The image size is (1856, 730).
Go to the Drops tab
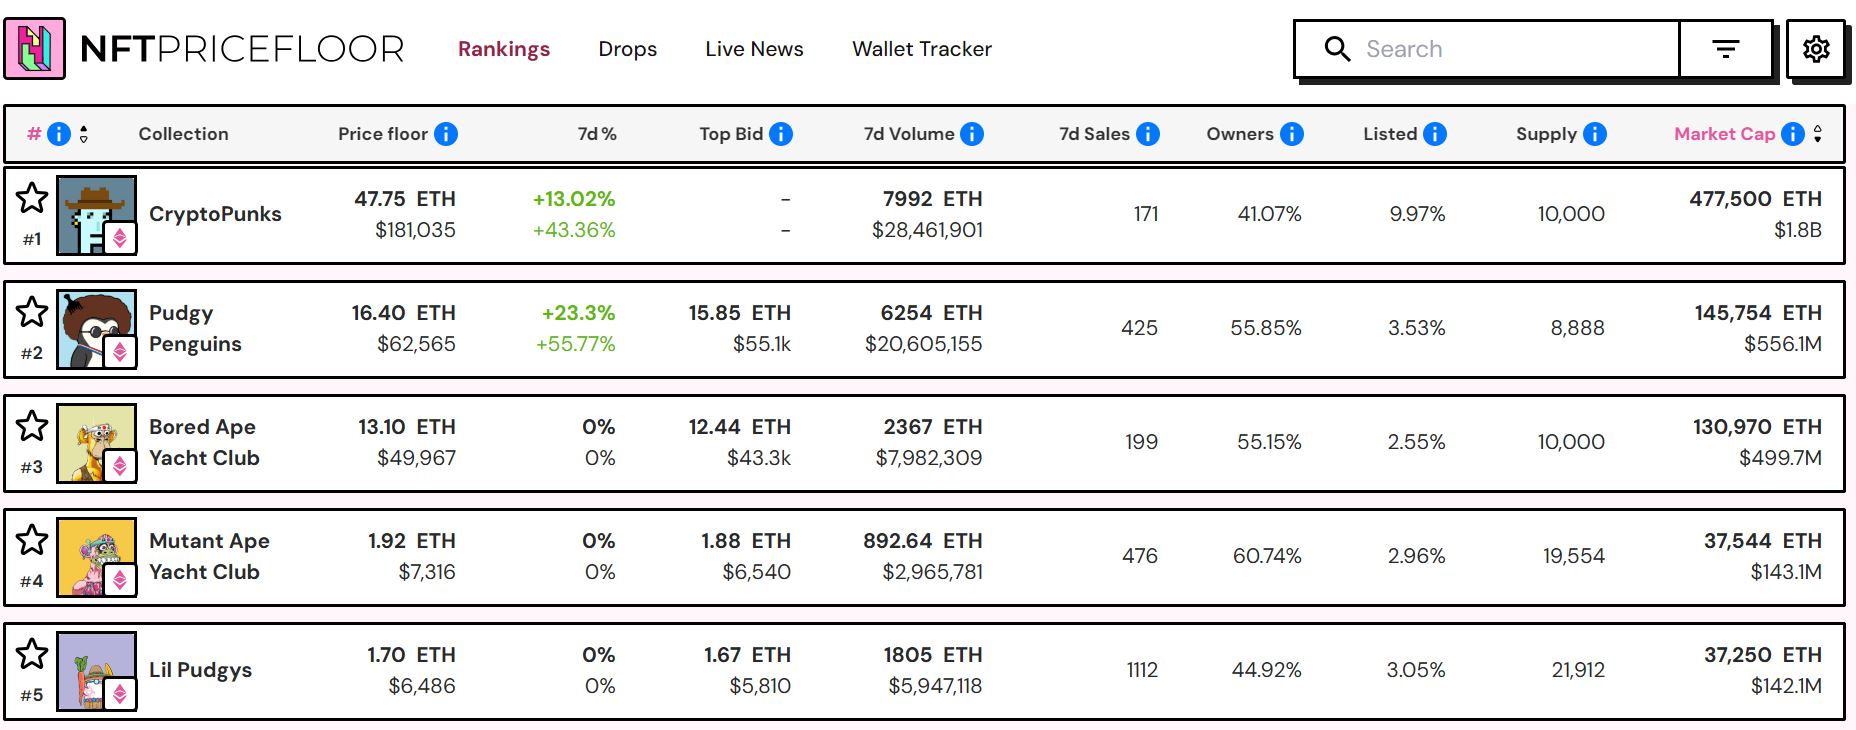627,49
